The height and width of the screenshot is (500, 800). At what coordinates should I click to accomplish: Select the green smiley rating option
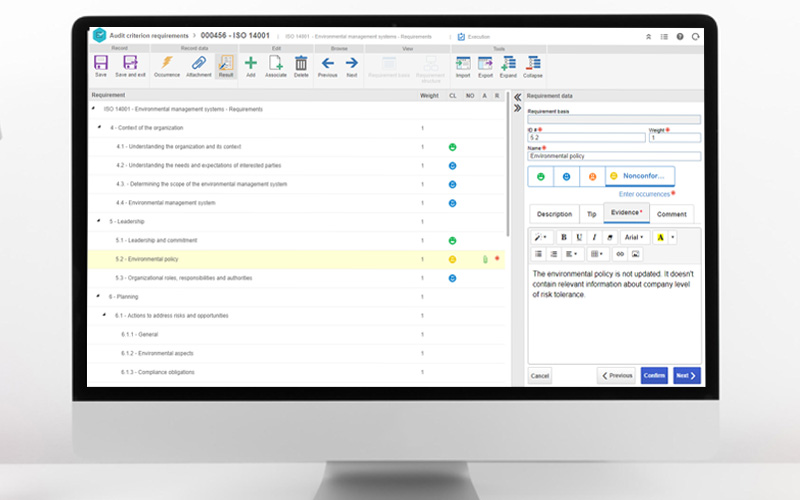(541, 177)
